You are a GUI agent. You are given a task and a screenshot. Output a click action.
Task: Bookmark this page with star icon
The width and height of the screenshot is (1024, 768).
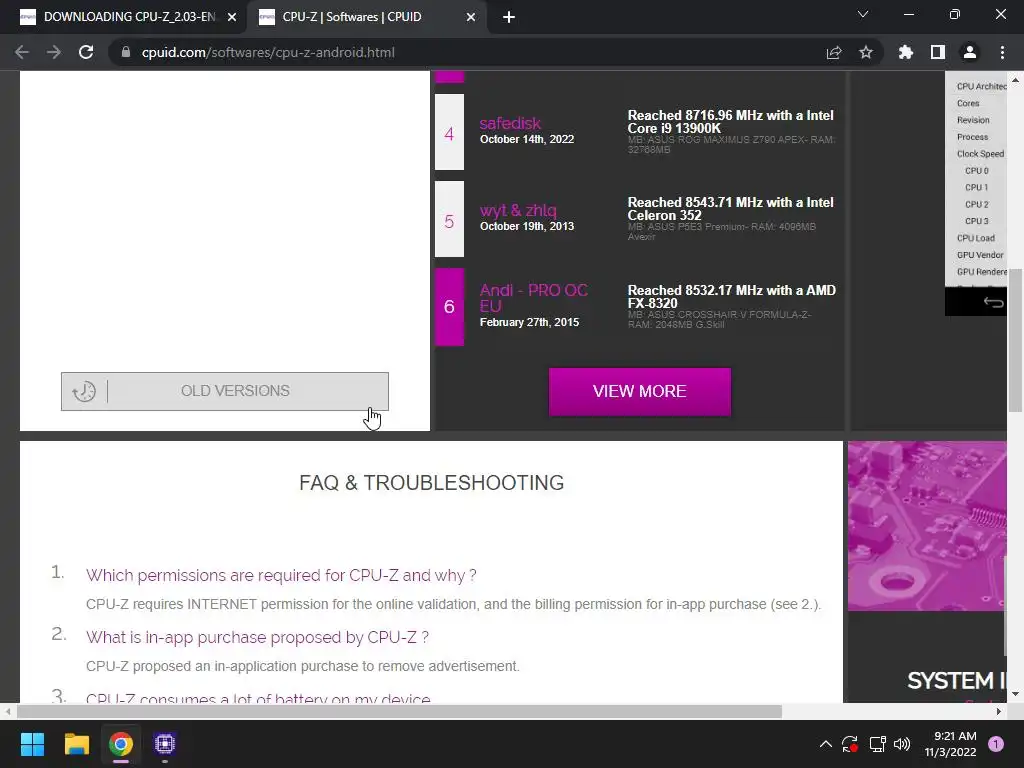coord(866,52)
